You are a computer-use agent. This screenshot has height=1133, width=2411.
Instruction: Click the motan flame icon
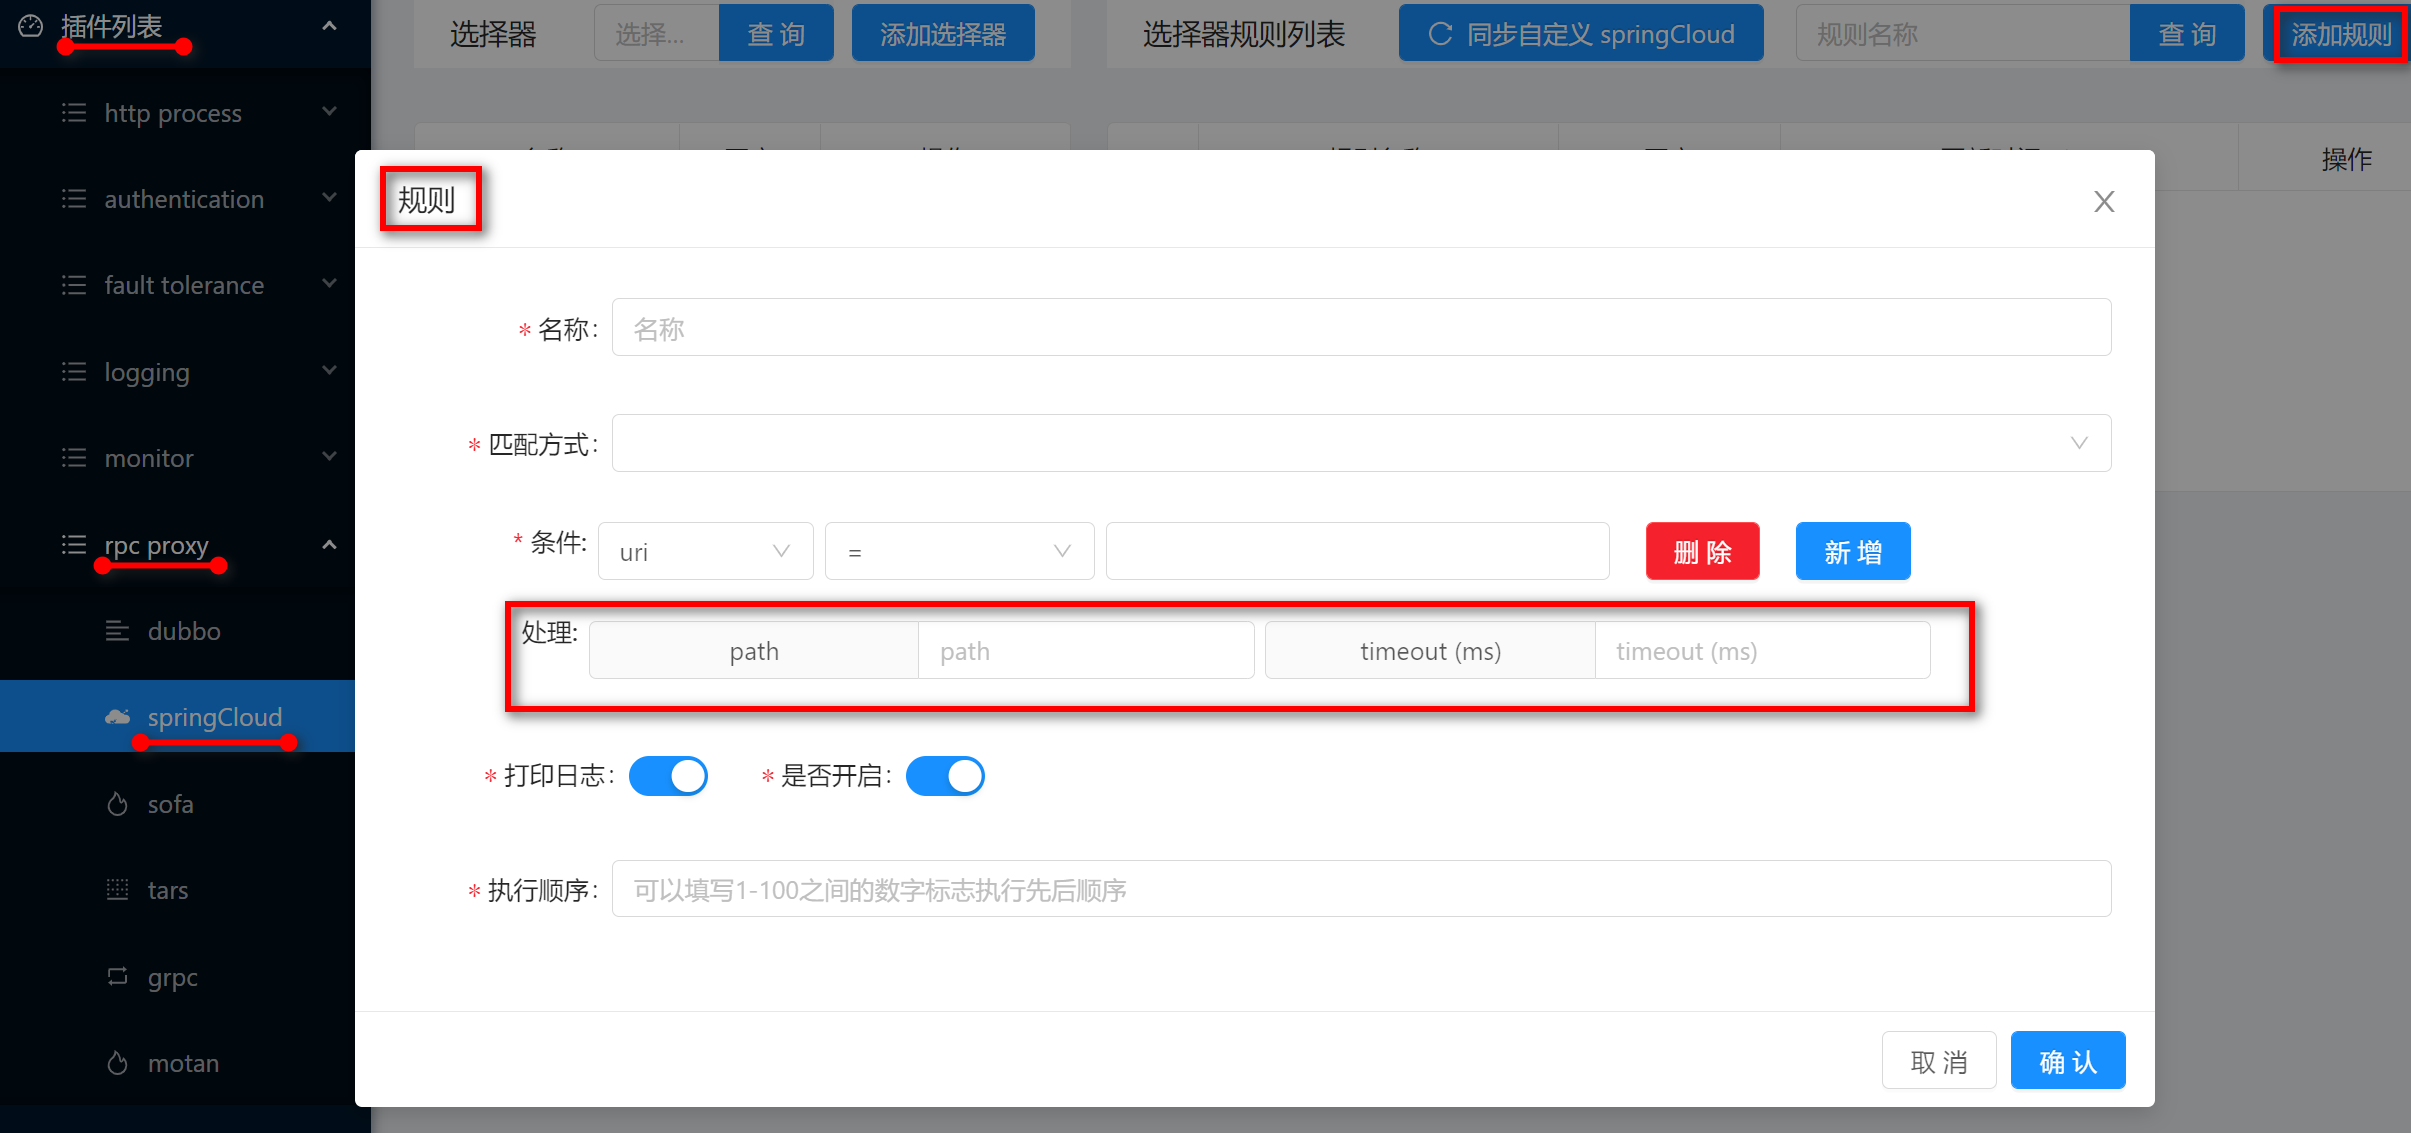tap(117, 1063)
